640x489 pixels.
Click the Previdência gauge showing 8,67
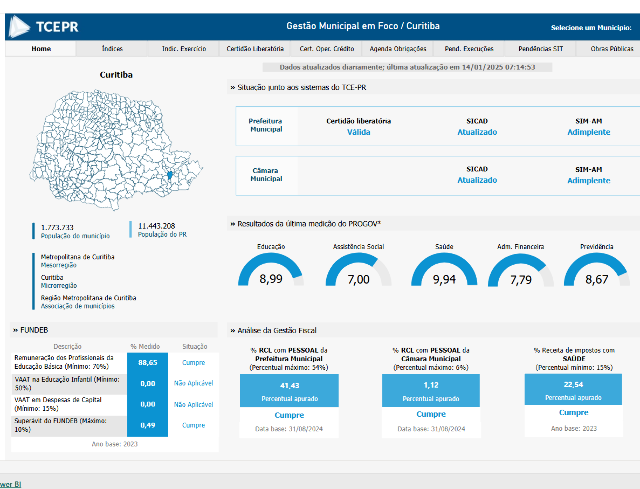point(597,273)
